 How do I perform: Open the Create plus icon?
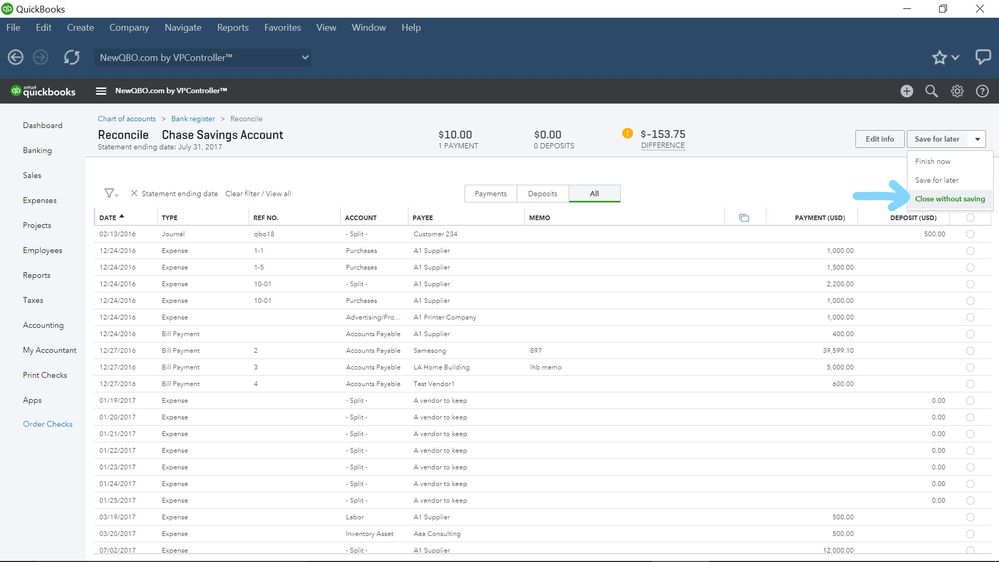pos(907,91)
